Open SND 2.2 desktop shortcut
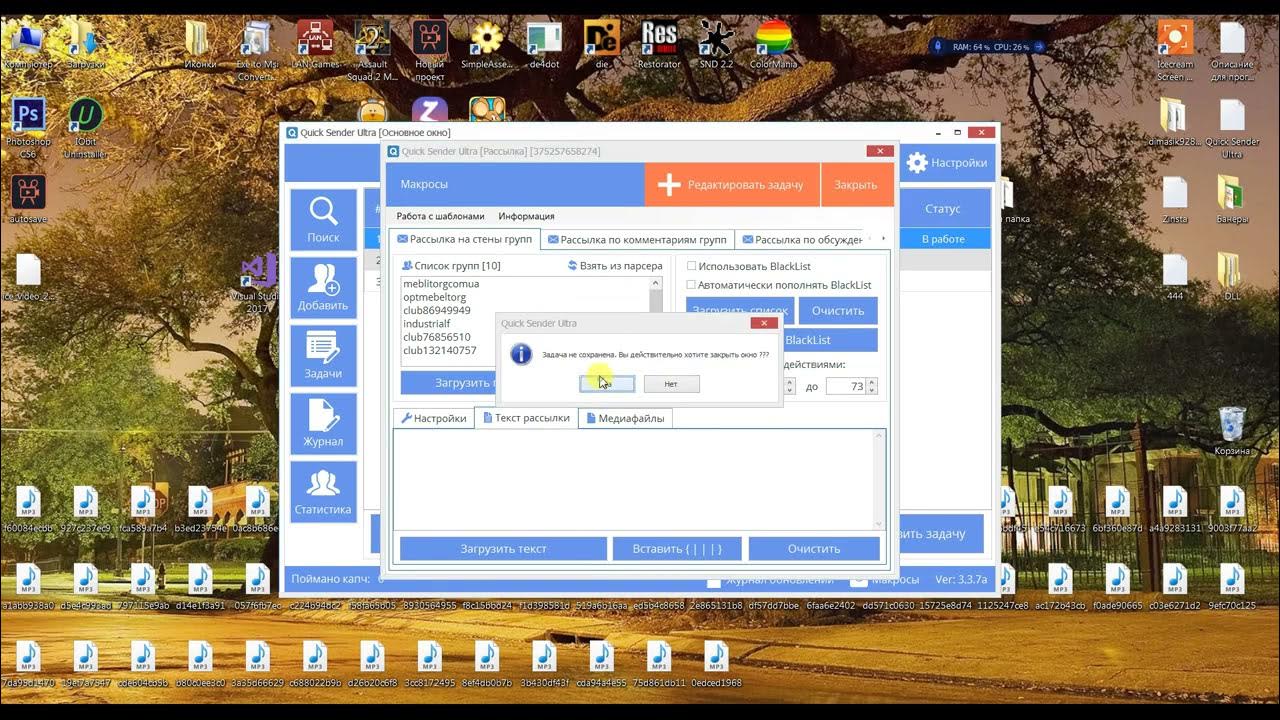Viewport: 1280px width, 720px height. point(716,44)
